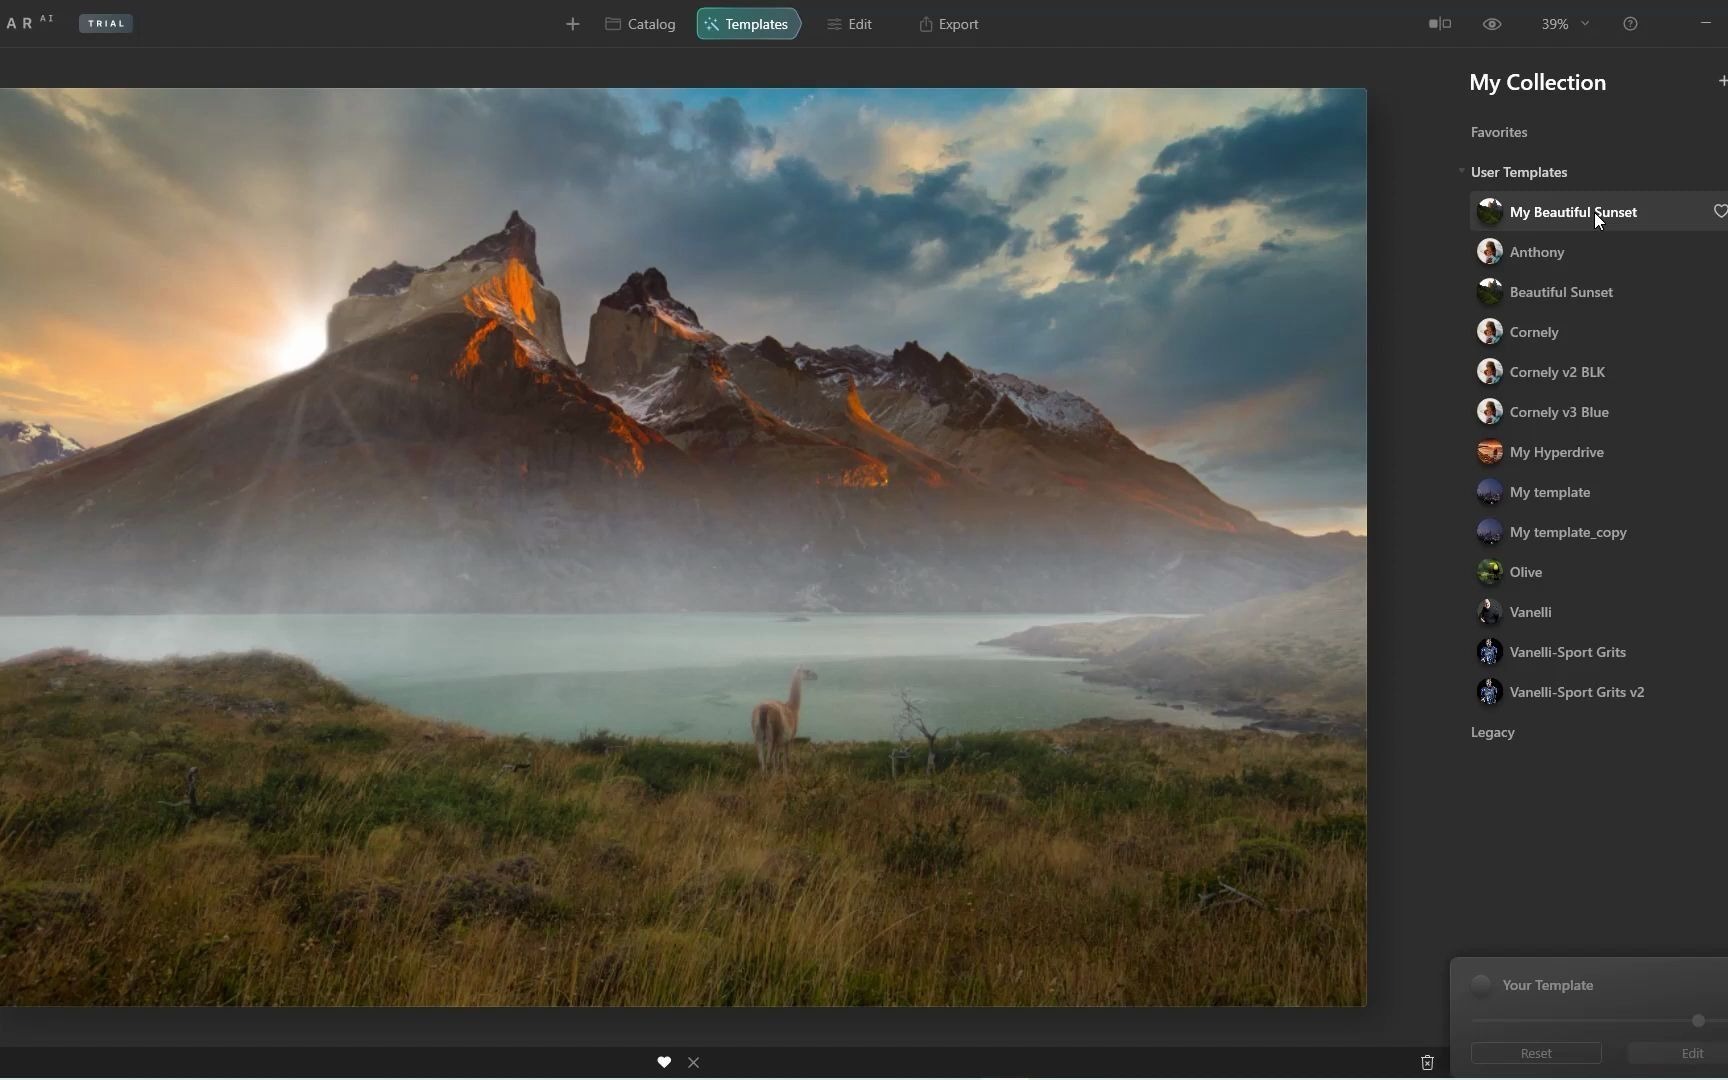Apply the Vanelli template
The width and height of the screenshot is (1728, 1080).
1599,612
